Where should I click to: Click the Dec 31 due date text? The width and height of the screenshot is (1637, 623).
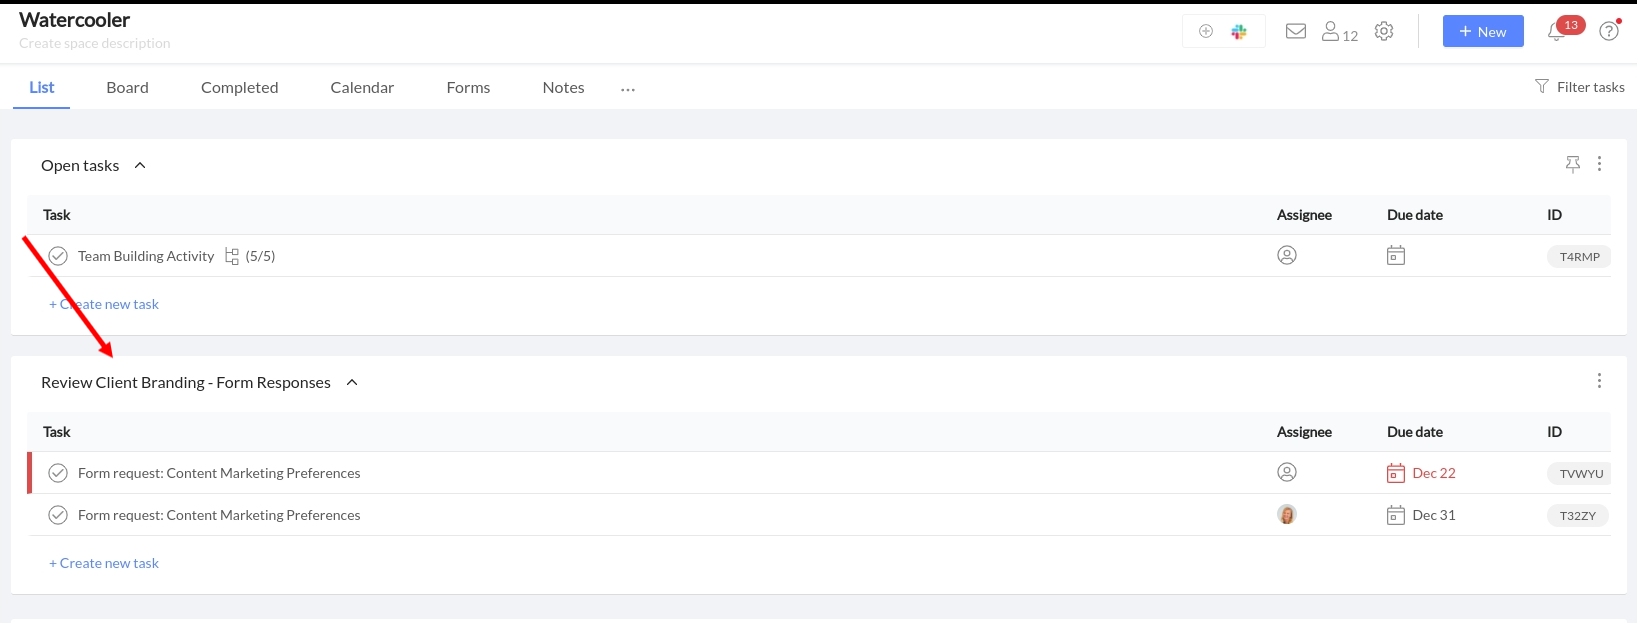pos(1434,515)
